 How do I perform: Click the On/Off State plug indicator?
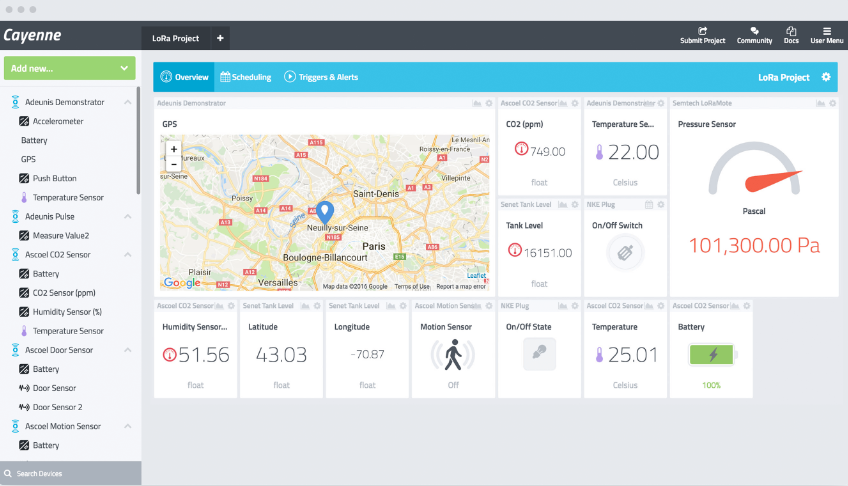click(x=539, y=354)
